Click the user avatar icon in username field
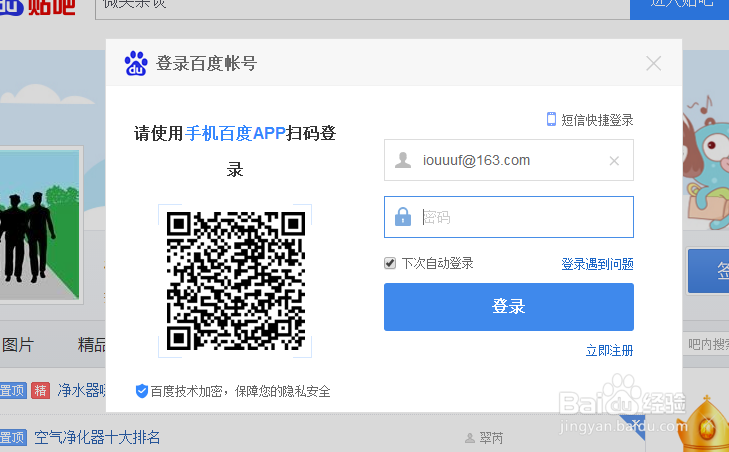This screenshot has height=452, width=729. (x=403, y=160)
